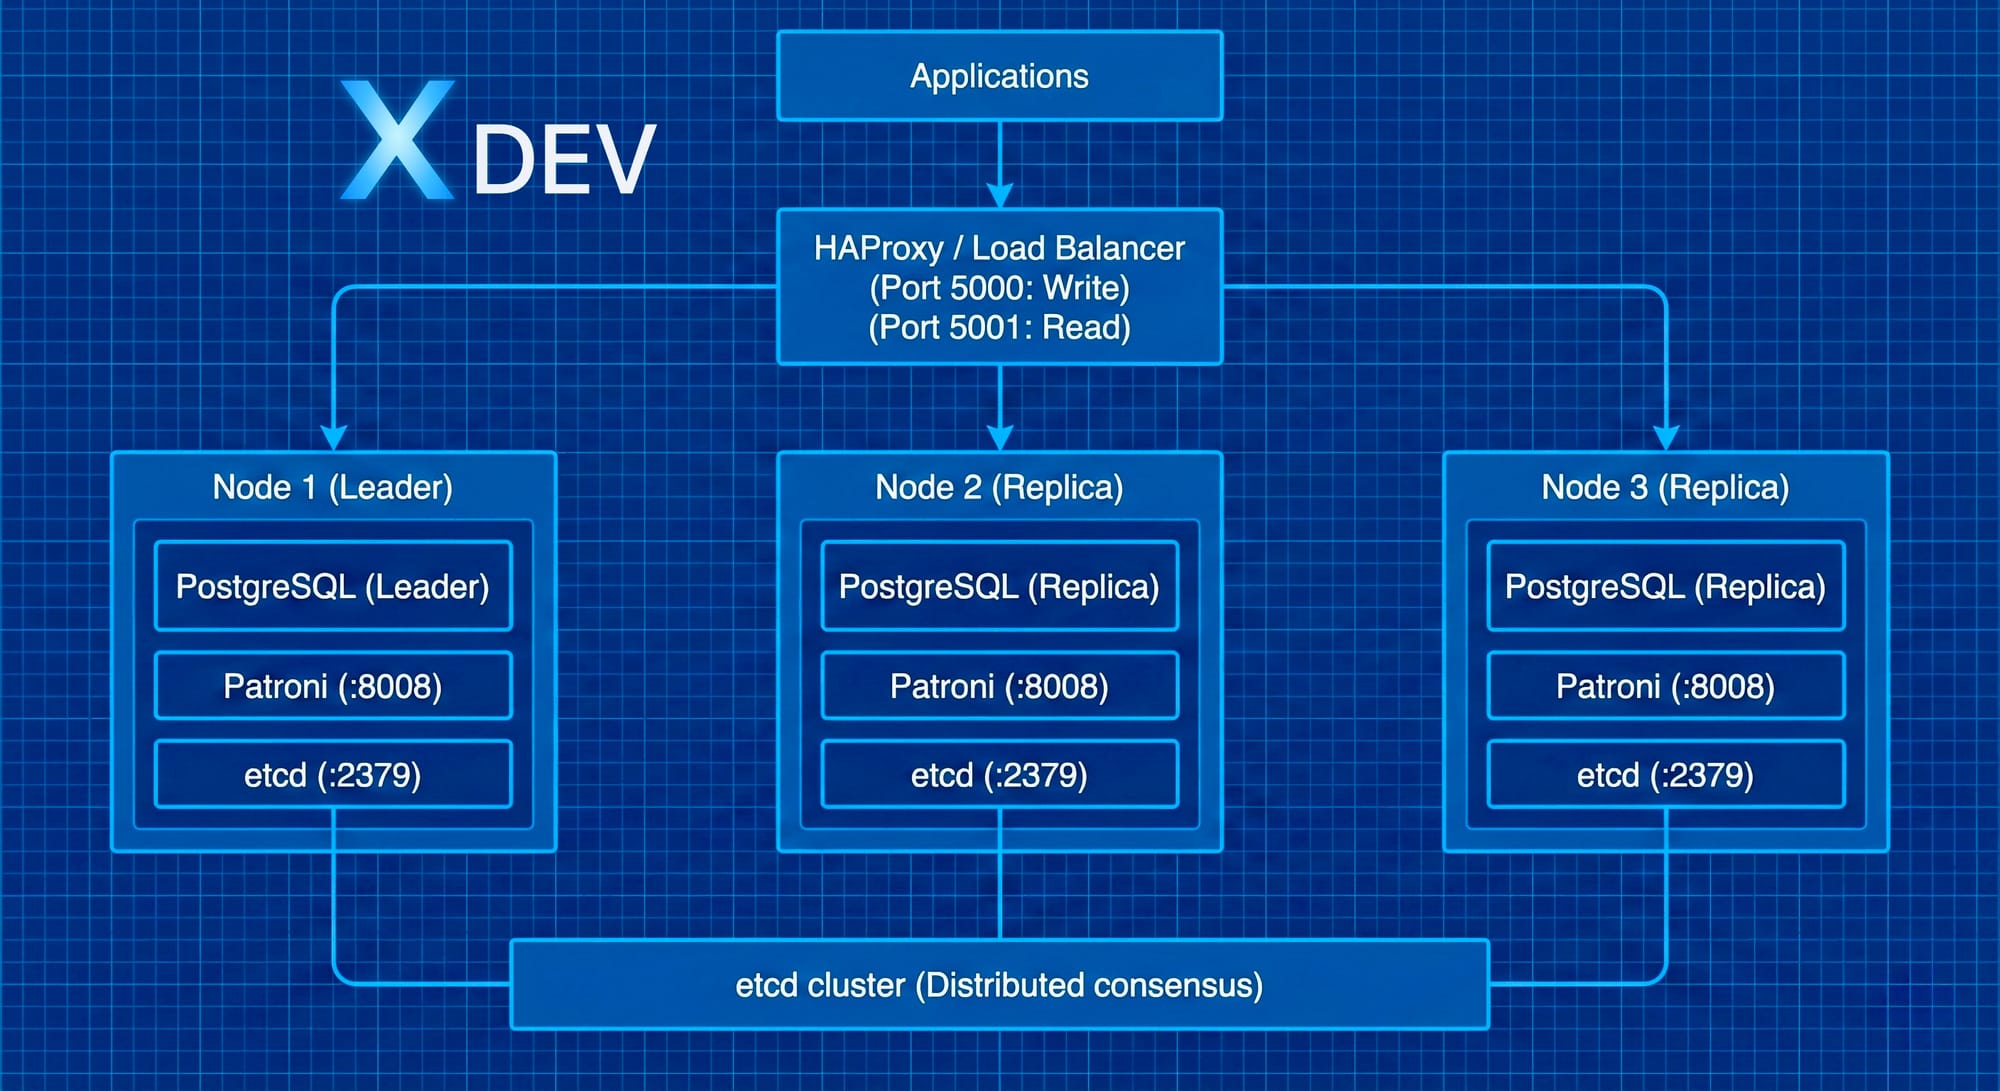Select PostgreSQL (Replica) box in Node 3
The width and height of the screenshot is (2000, 1091).
tap(1665, 586)
